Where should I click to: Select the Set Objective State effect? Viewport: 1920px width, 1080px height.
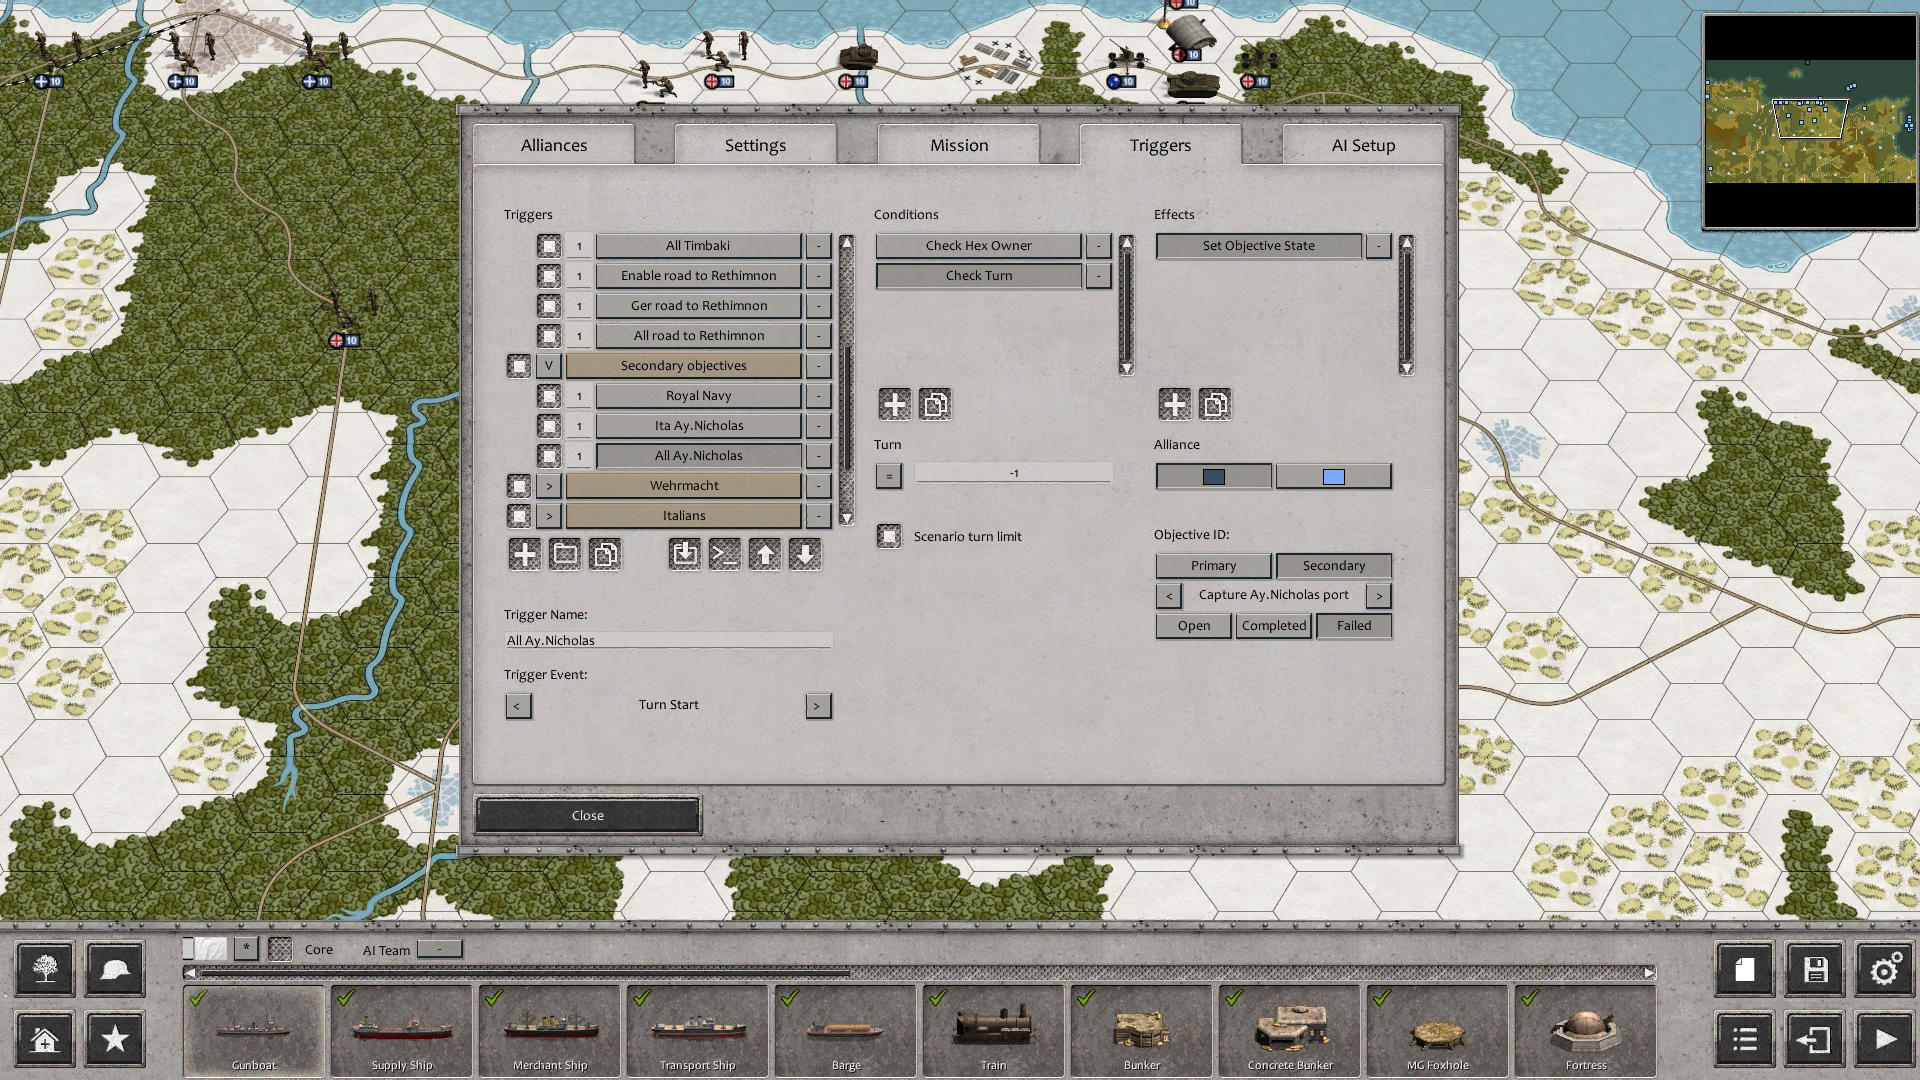[1259, 246]
